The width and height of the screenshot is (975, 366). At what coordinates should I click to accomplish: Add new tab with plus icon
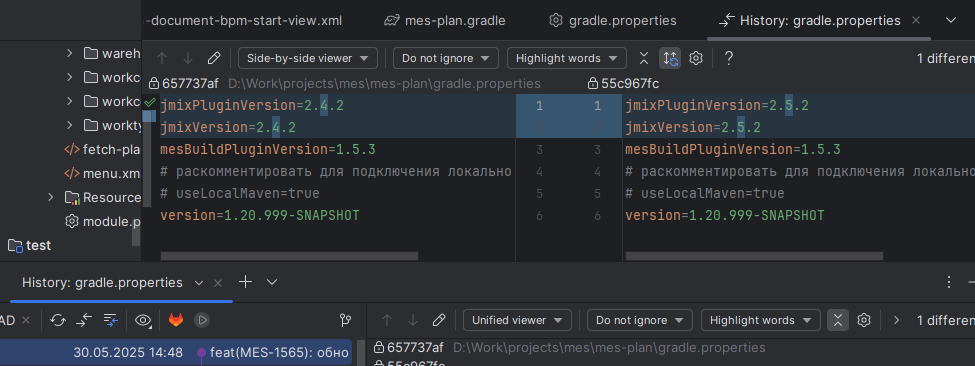[246, 282]
